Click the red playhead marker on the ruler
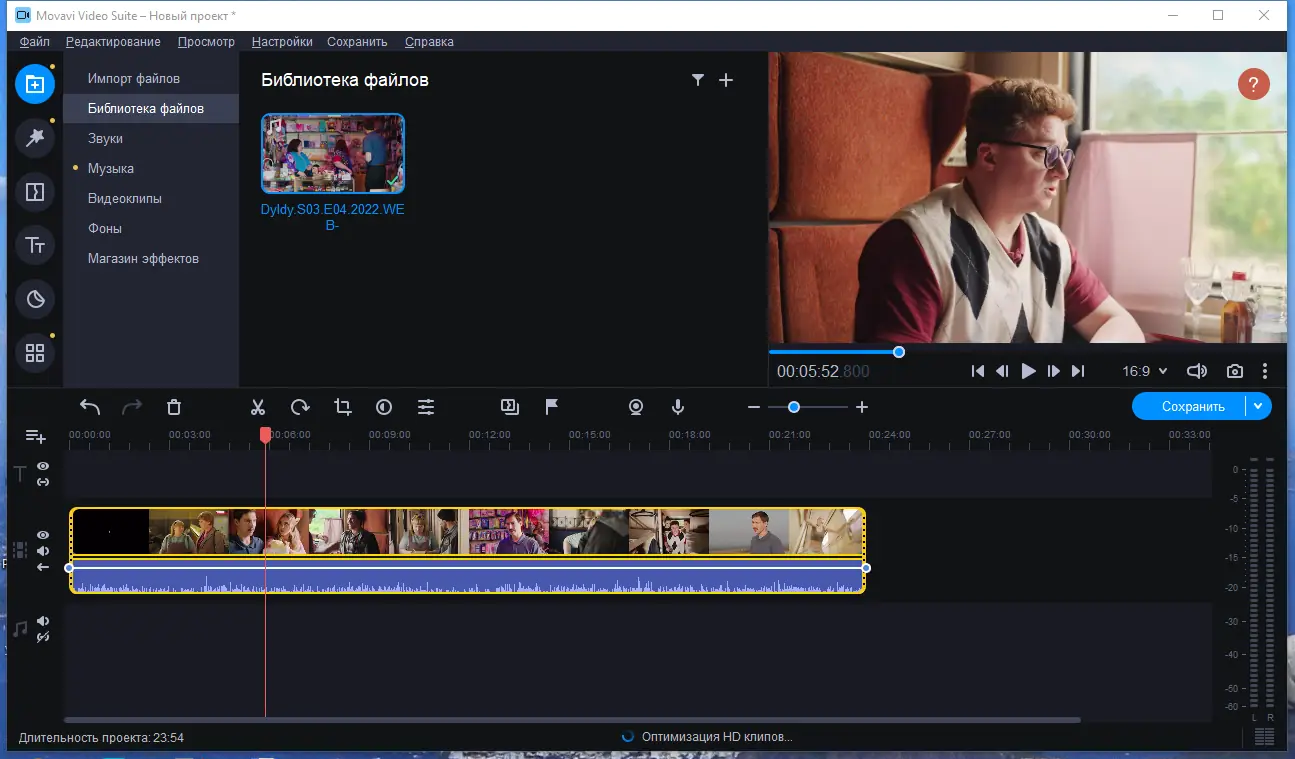Image resolution: width=1295 pixels, height=759 pixels. pyautogui.click(x=265, y=435)
